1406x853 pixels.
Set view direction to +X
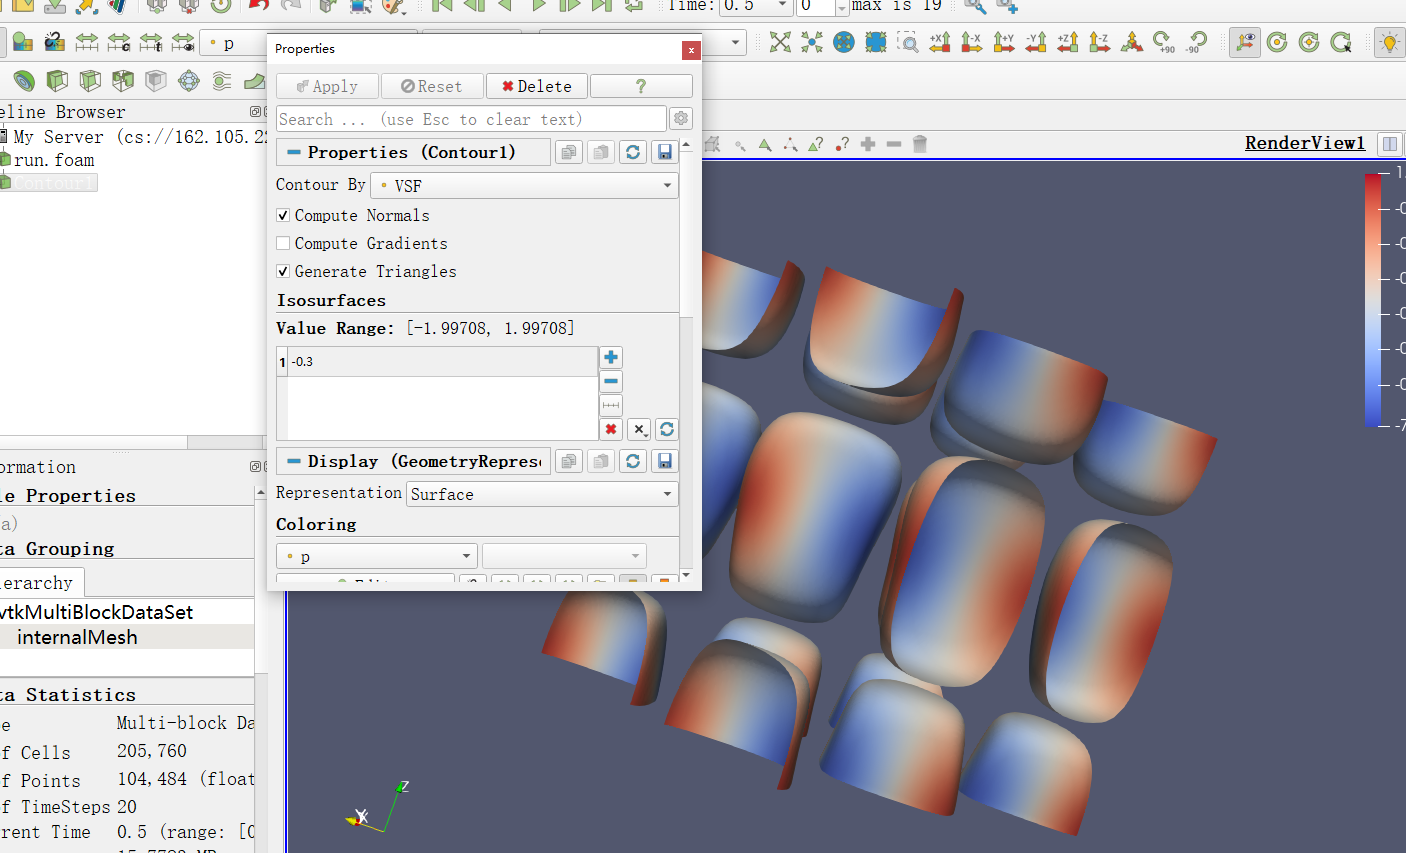point(940,42)
